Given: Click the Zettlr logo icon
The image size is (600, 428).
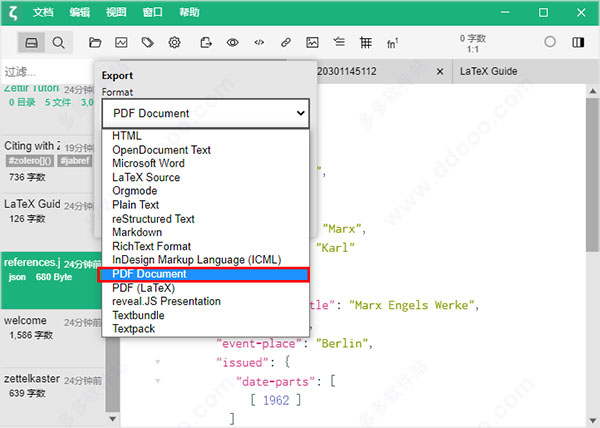Looking at the screenshot, I should (13, 13).
